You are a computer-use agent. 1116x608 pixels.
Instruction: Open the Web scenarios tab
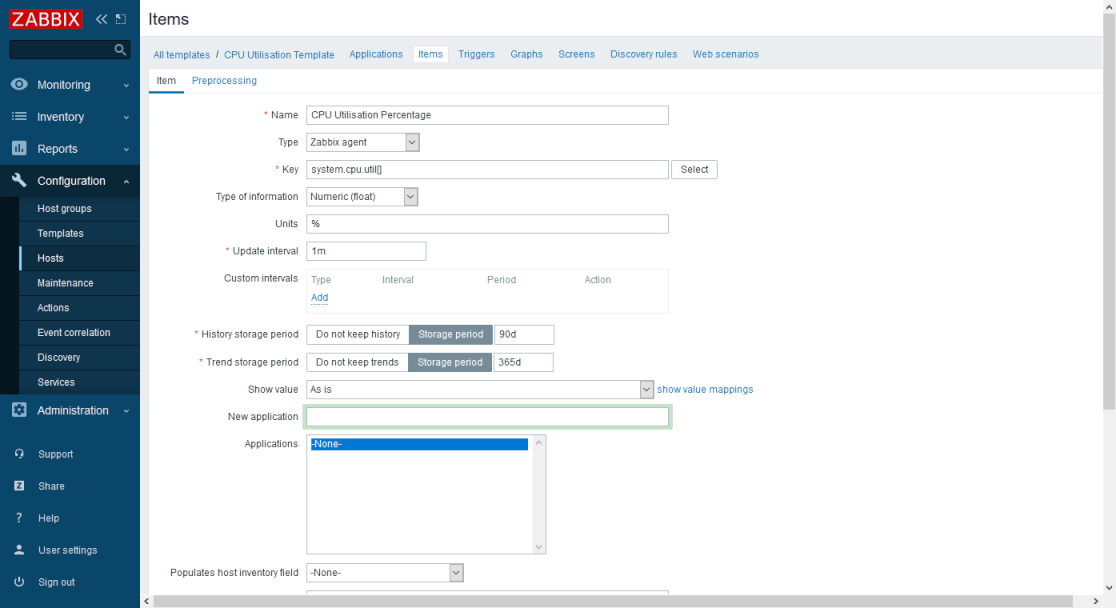[725, 54]
